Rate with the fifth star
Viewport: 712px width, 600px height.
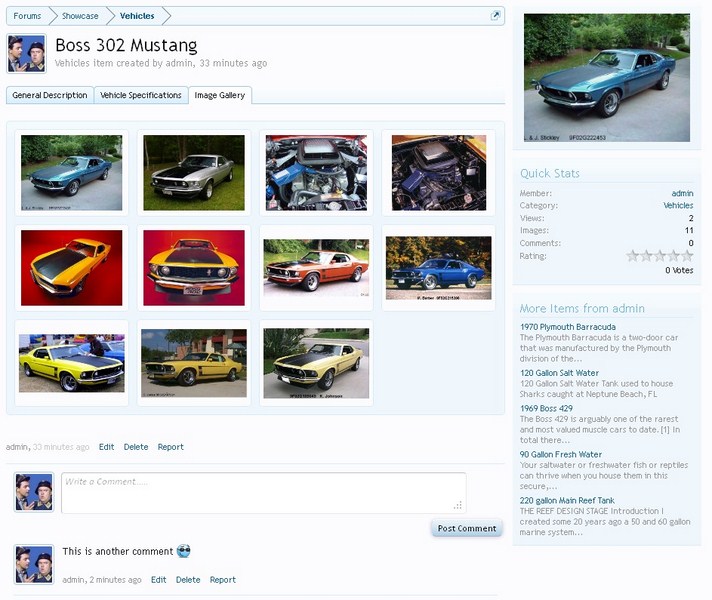click(687, 256)
